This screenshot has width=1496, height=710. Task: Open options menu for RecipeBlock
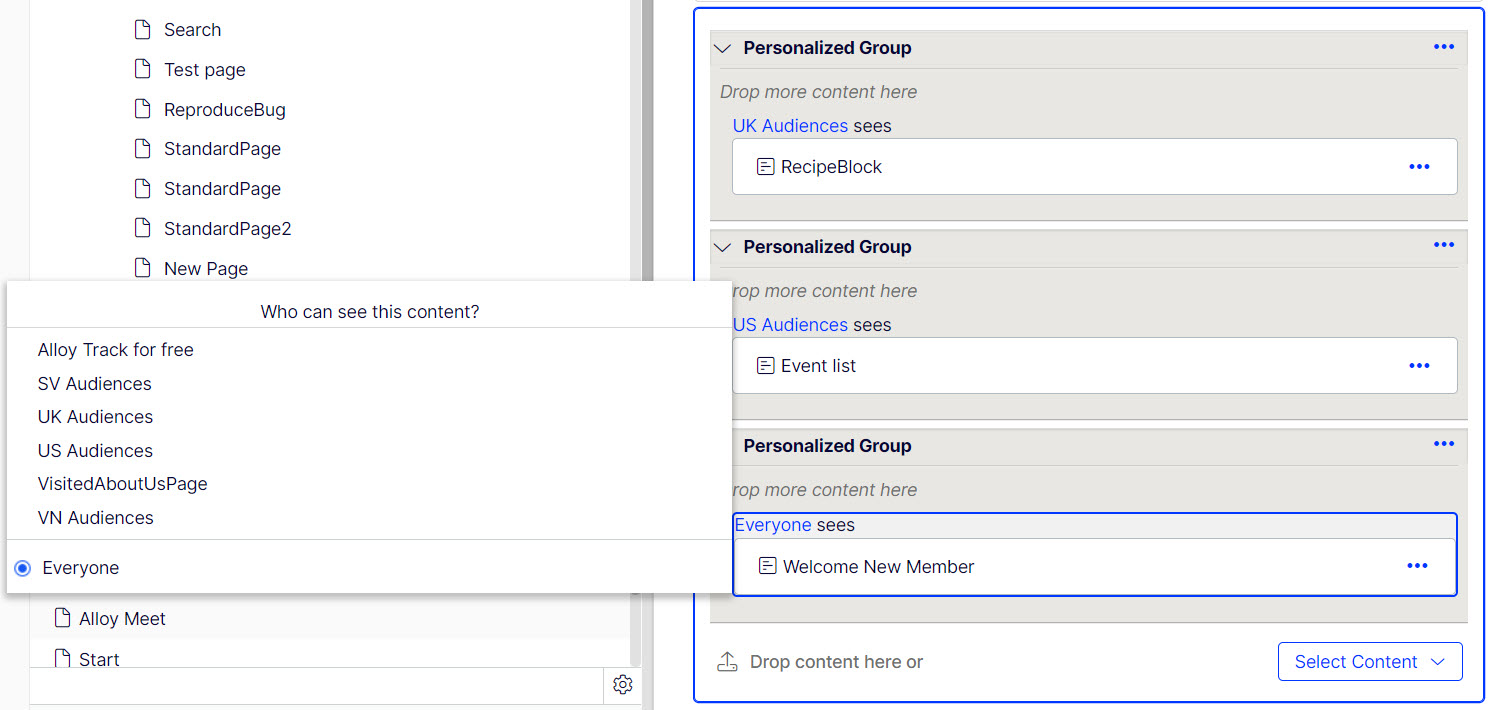[1419, 167]
